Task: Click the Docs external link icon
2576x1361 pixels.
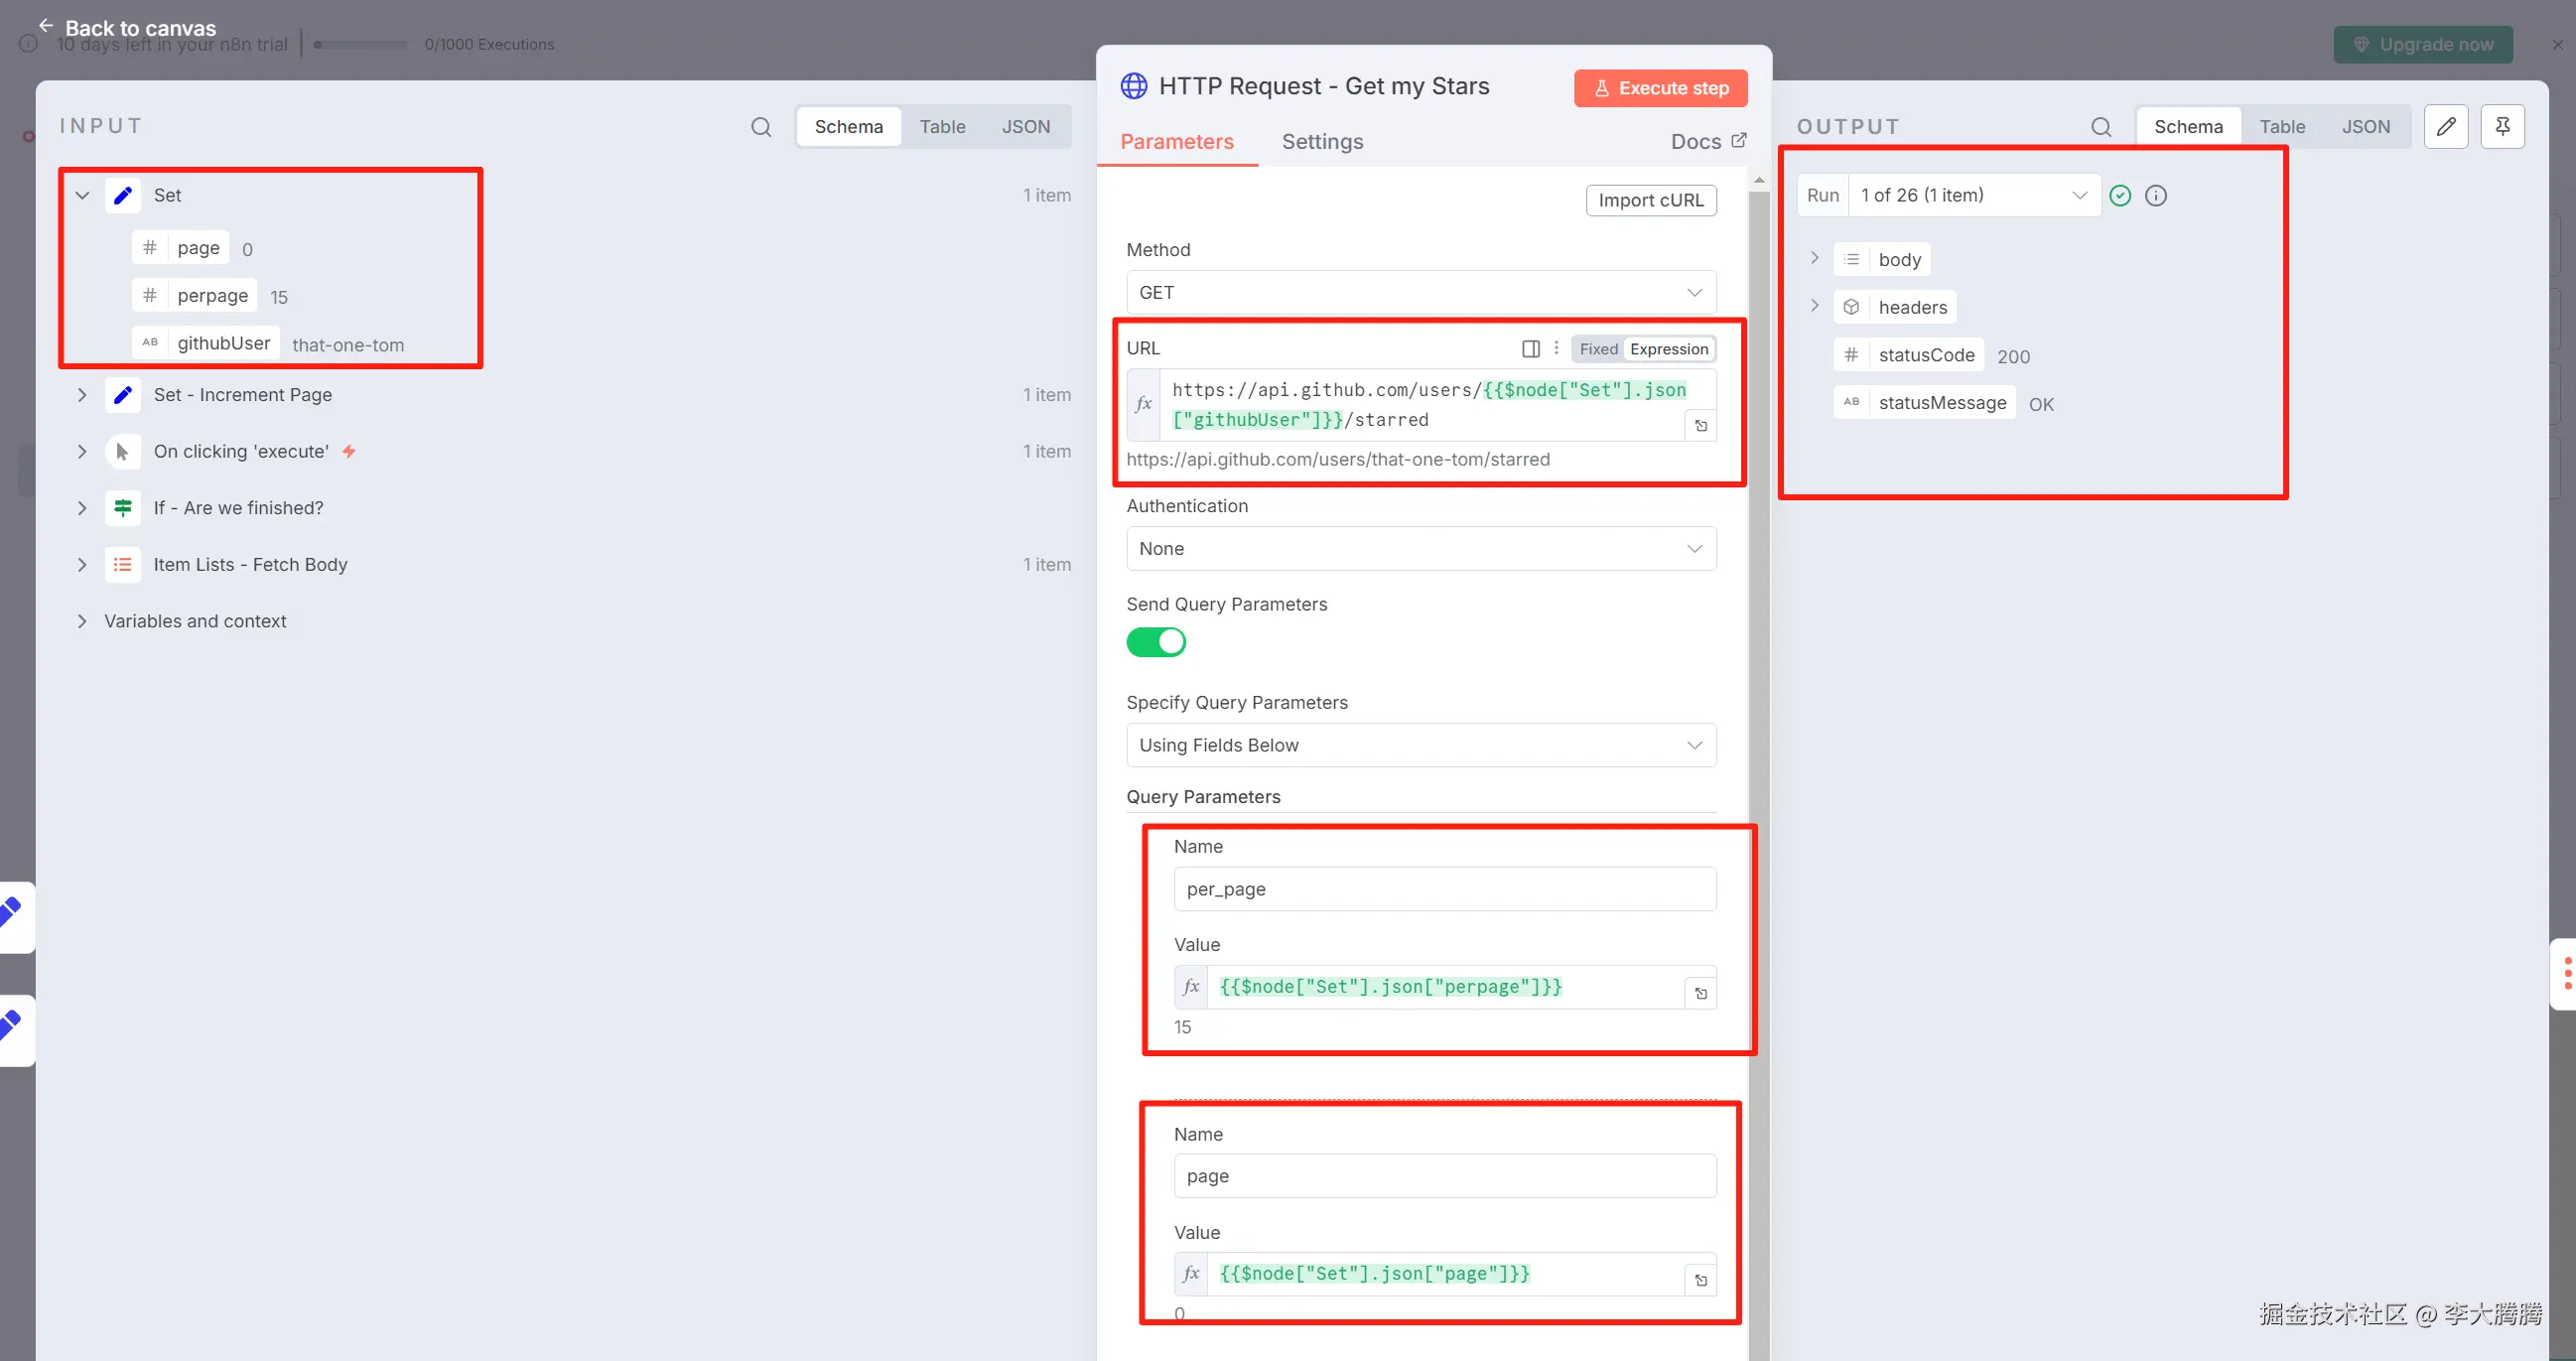Action: tap(1739, 141)
